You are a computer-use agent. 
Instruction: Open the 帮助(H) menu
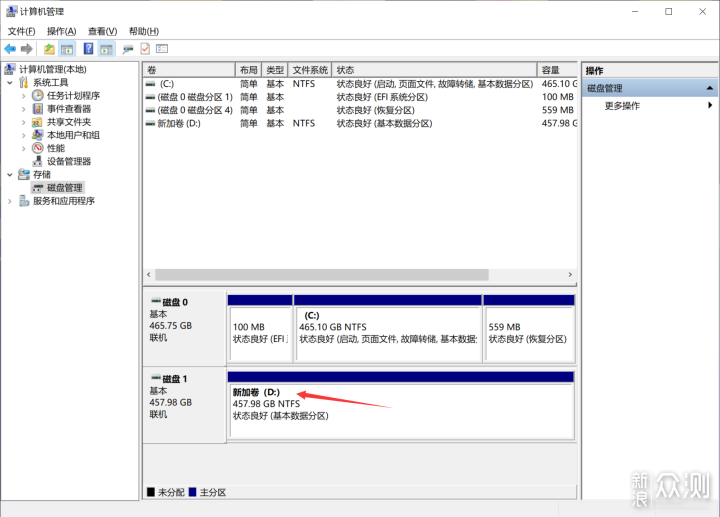pyautogui.click(x=144, y=31)
